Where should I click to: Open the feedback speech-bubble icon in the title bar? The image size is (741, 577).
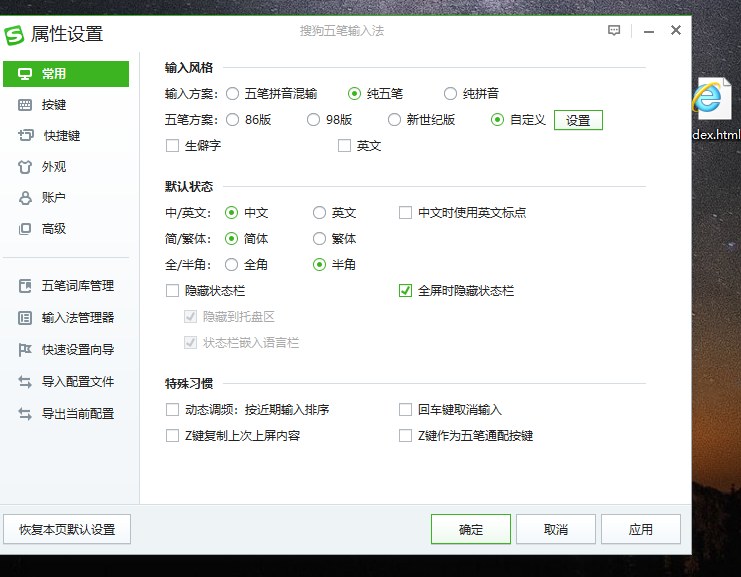click(x=614, y=31)
